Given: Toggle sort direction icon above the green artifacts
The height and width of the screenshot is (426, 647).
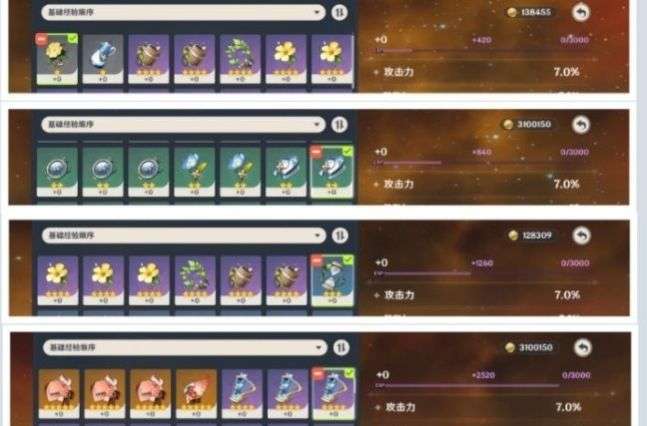Looking at the screenshot, I should tap(339, 124).
